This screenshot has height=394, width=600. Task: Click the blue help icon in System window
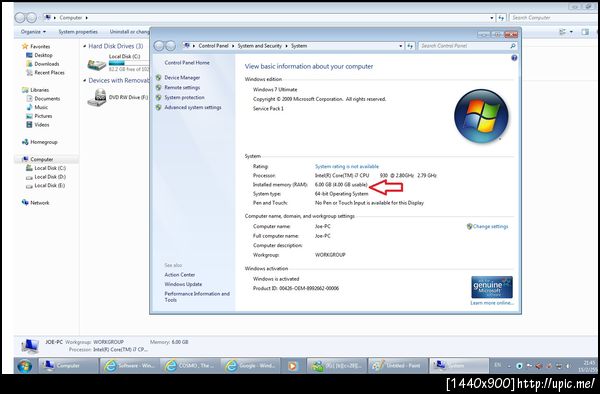pos(514,58)
